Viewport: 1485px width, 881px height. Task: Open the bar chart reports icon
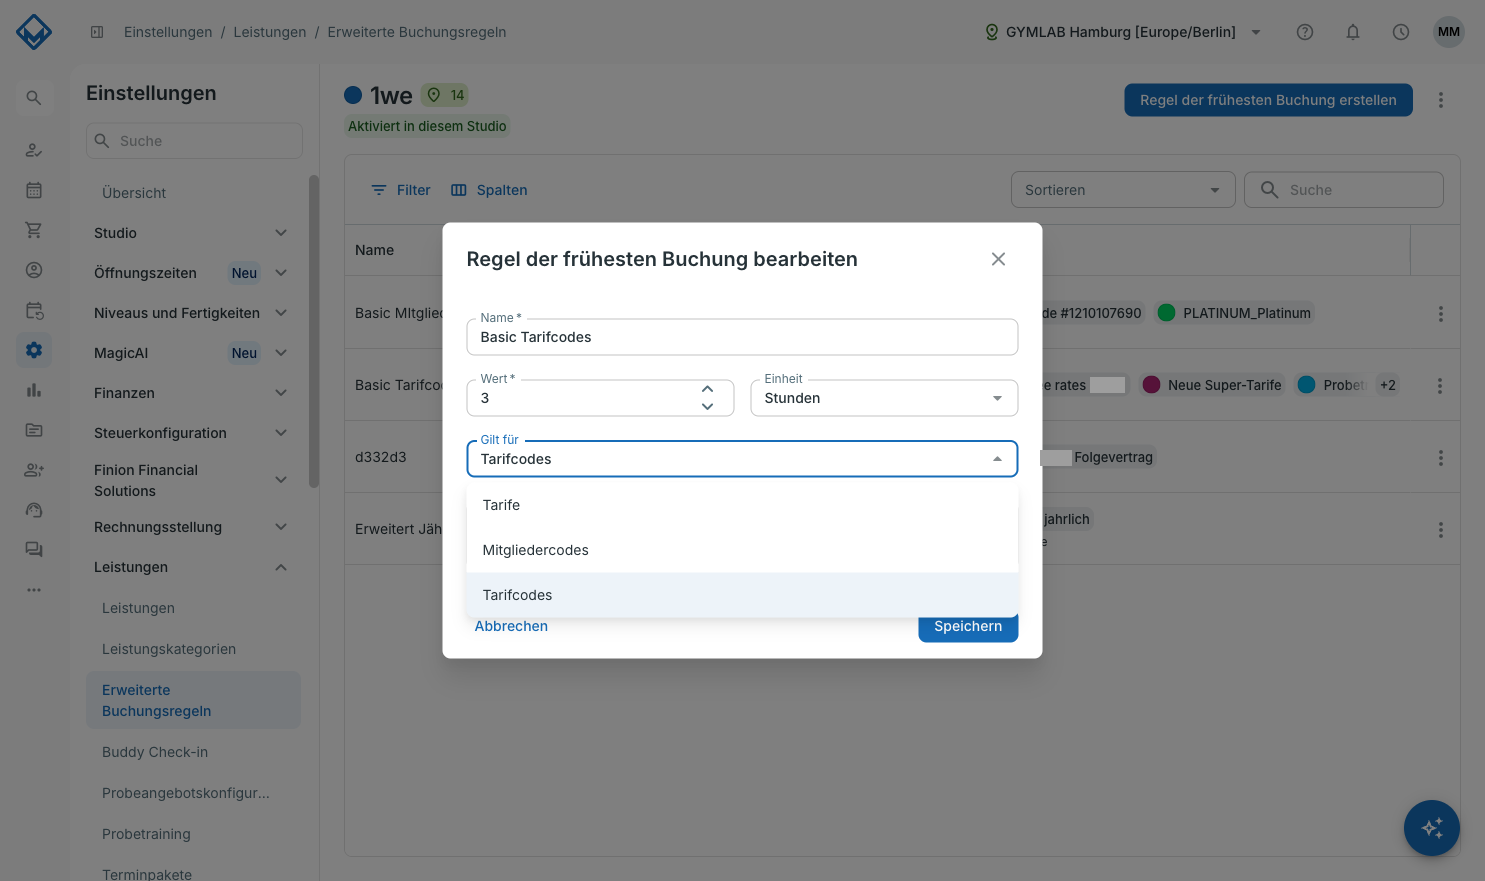tap(34, 390)
